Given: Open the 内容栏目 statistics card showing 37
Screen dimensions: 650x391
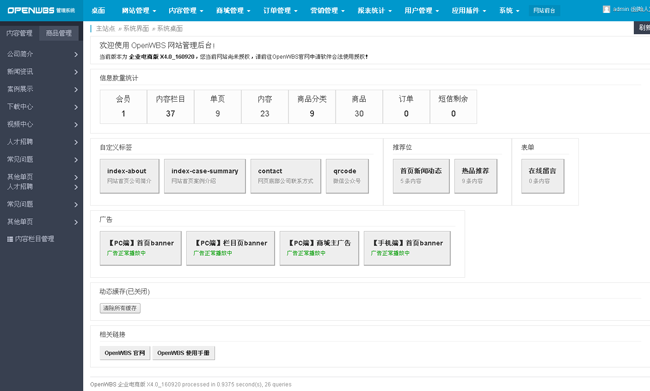Looking at the screenshot, I should (x=170, y=107).
